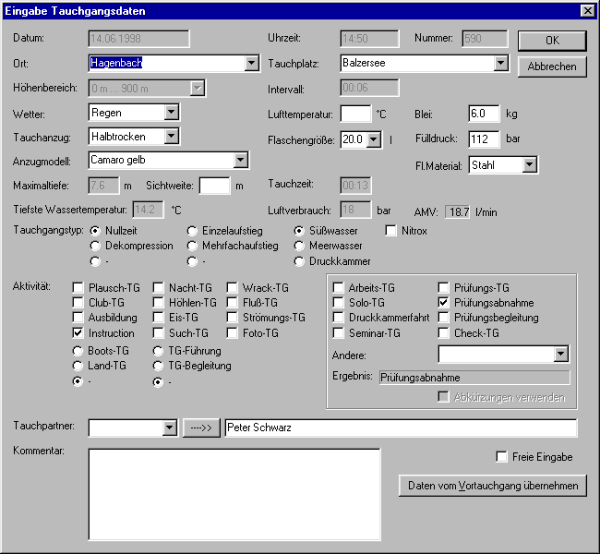
Task: Check the Freie Eingabe checkbox
Action: click(x=502, y=457)
